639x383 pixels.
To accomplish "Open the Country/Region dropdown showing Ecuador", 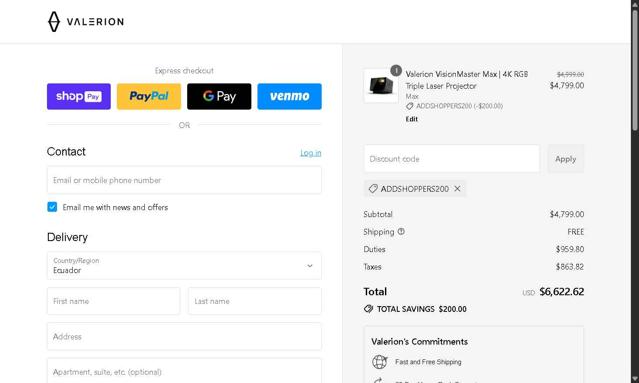I will [x=184, y=266].
